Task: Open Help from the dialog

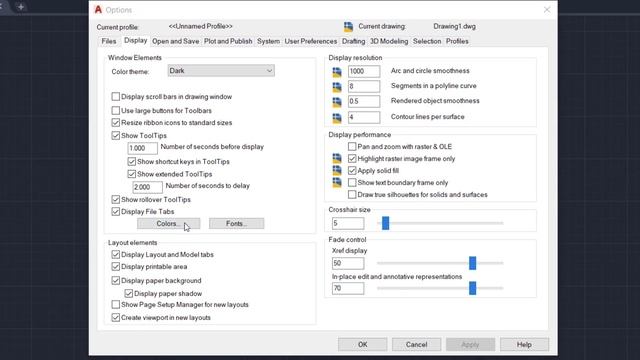Action: point(524,344)
